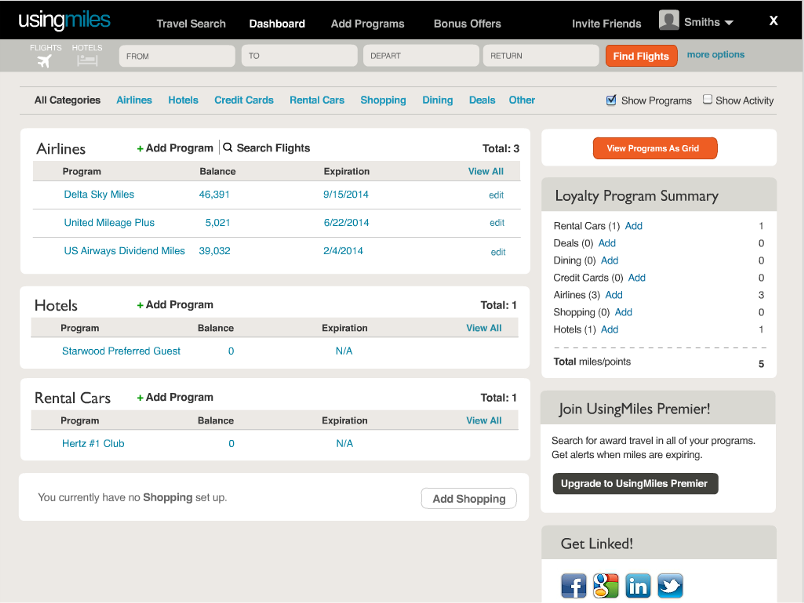The width and height of the screenshot is (804, 603).
Task: Edit the Delta Sky Miles row
Action: (496, 195)
